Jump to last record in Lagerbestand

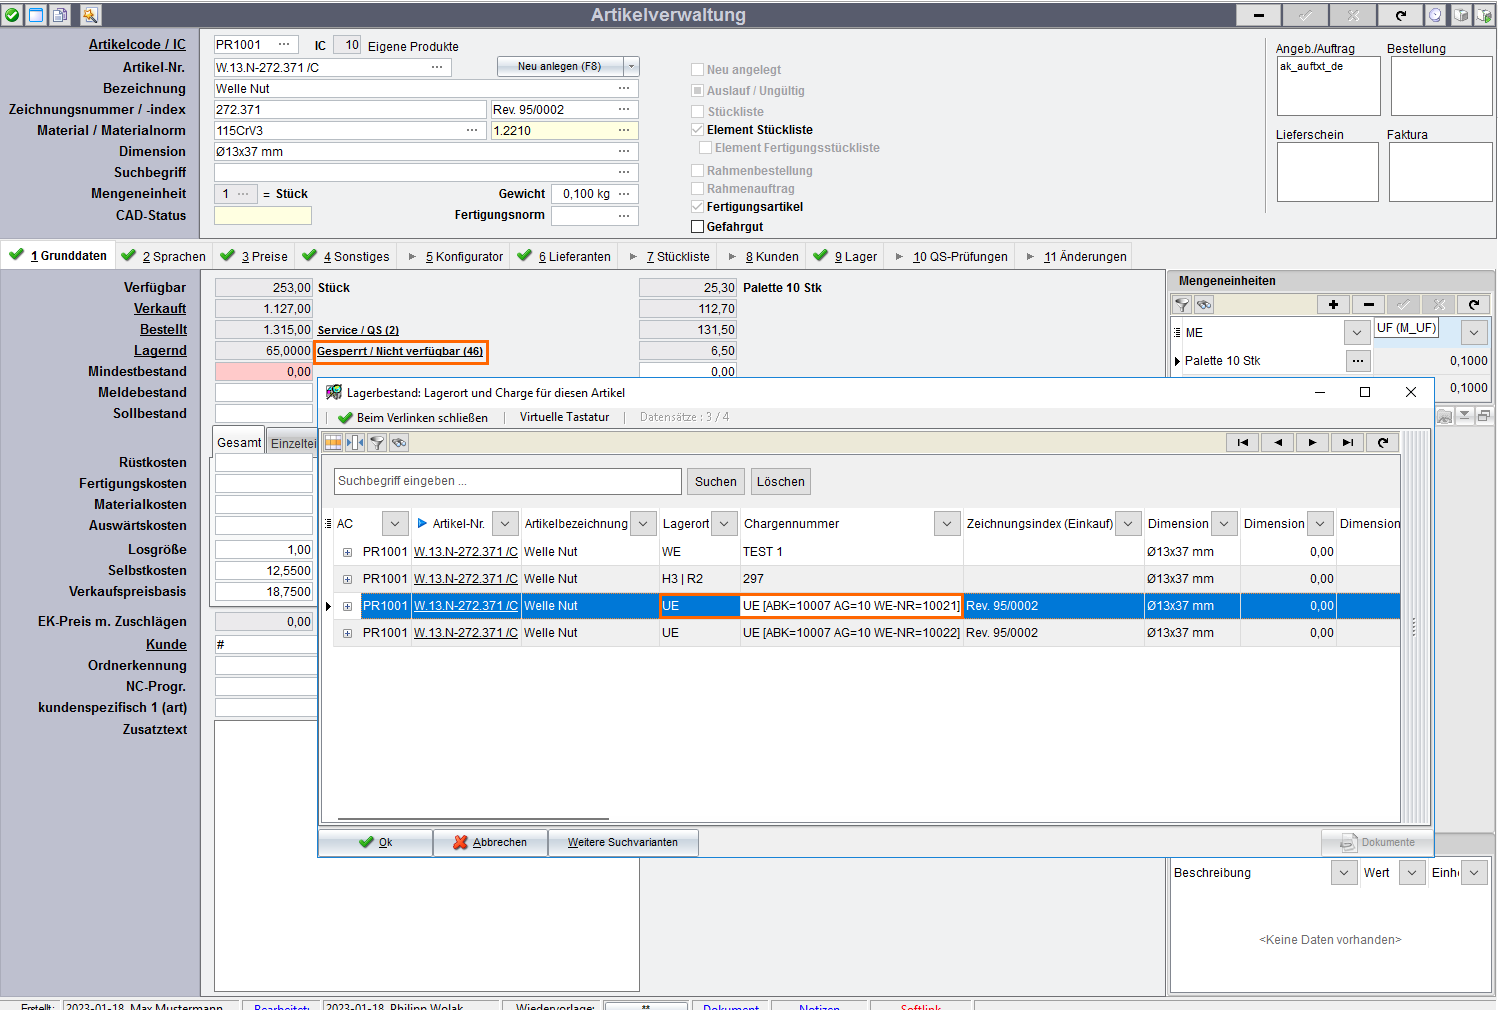tap(1347, 442)
